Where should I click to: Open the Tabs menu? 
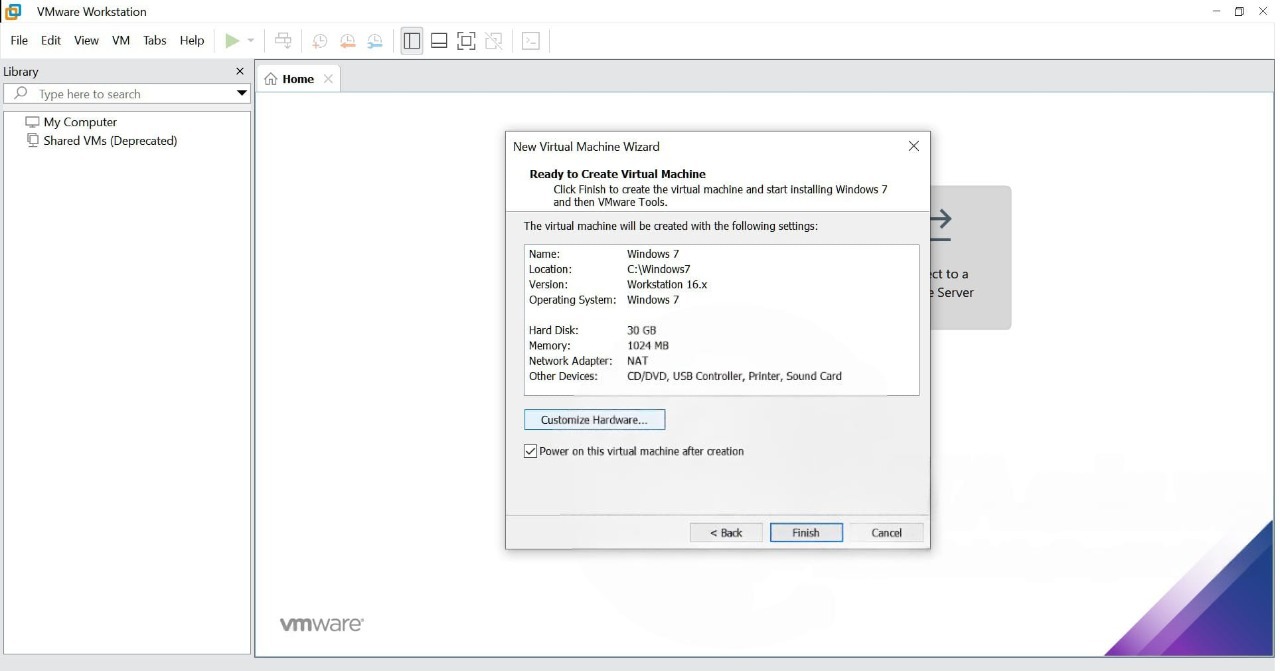click(155, 41)
